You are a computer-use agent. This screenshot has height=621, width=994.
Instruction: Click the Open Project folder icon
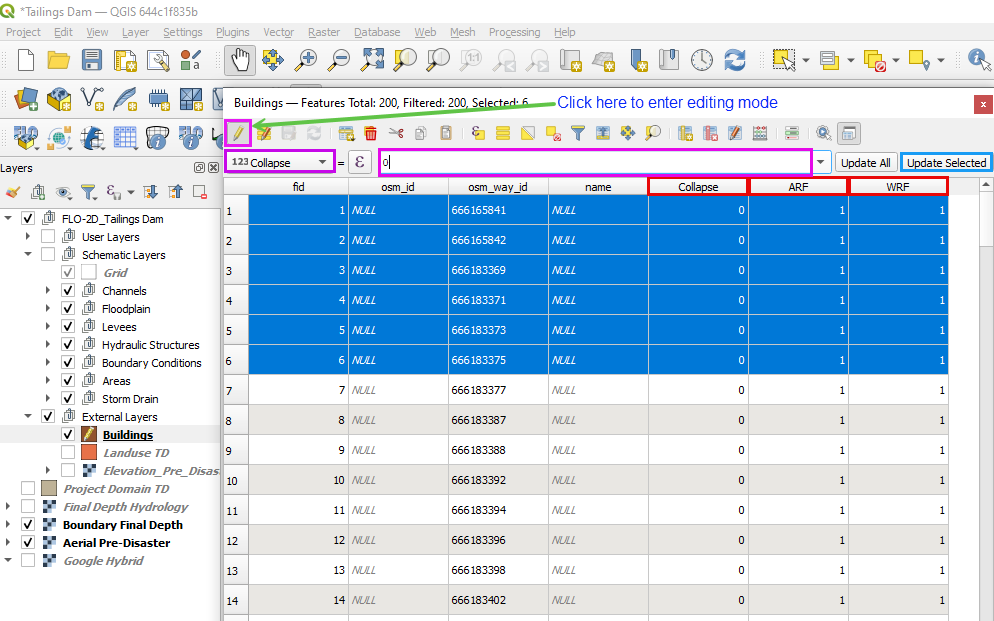(59, 60)
